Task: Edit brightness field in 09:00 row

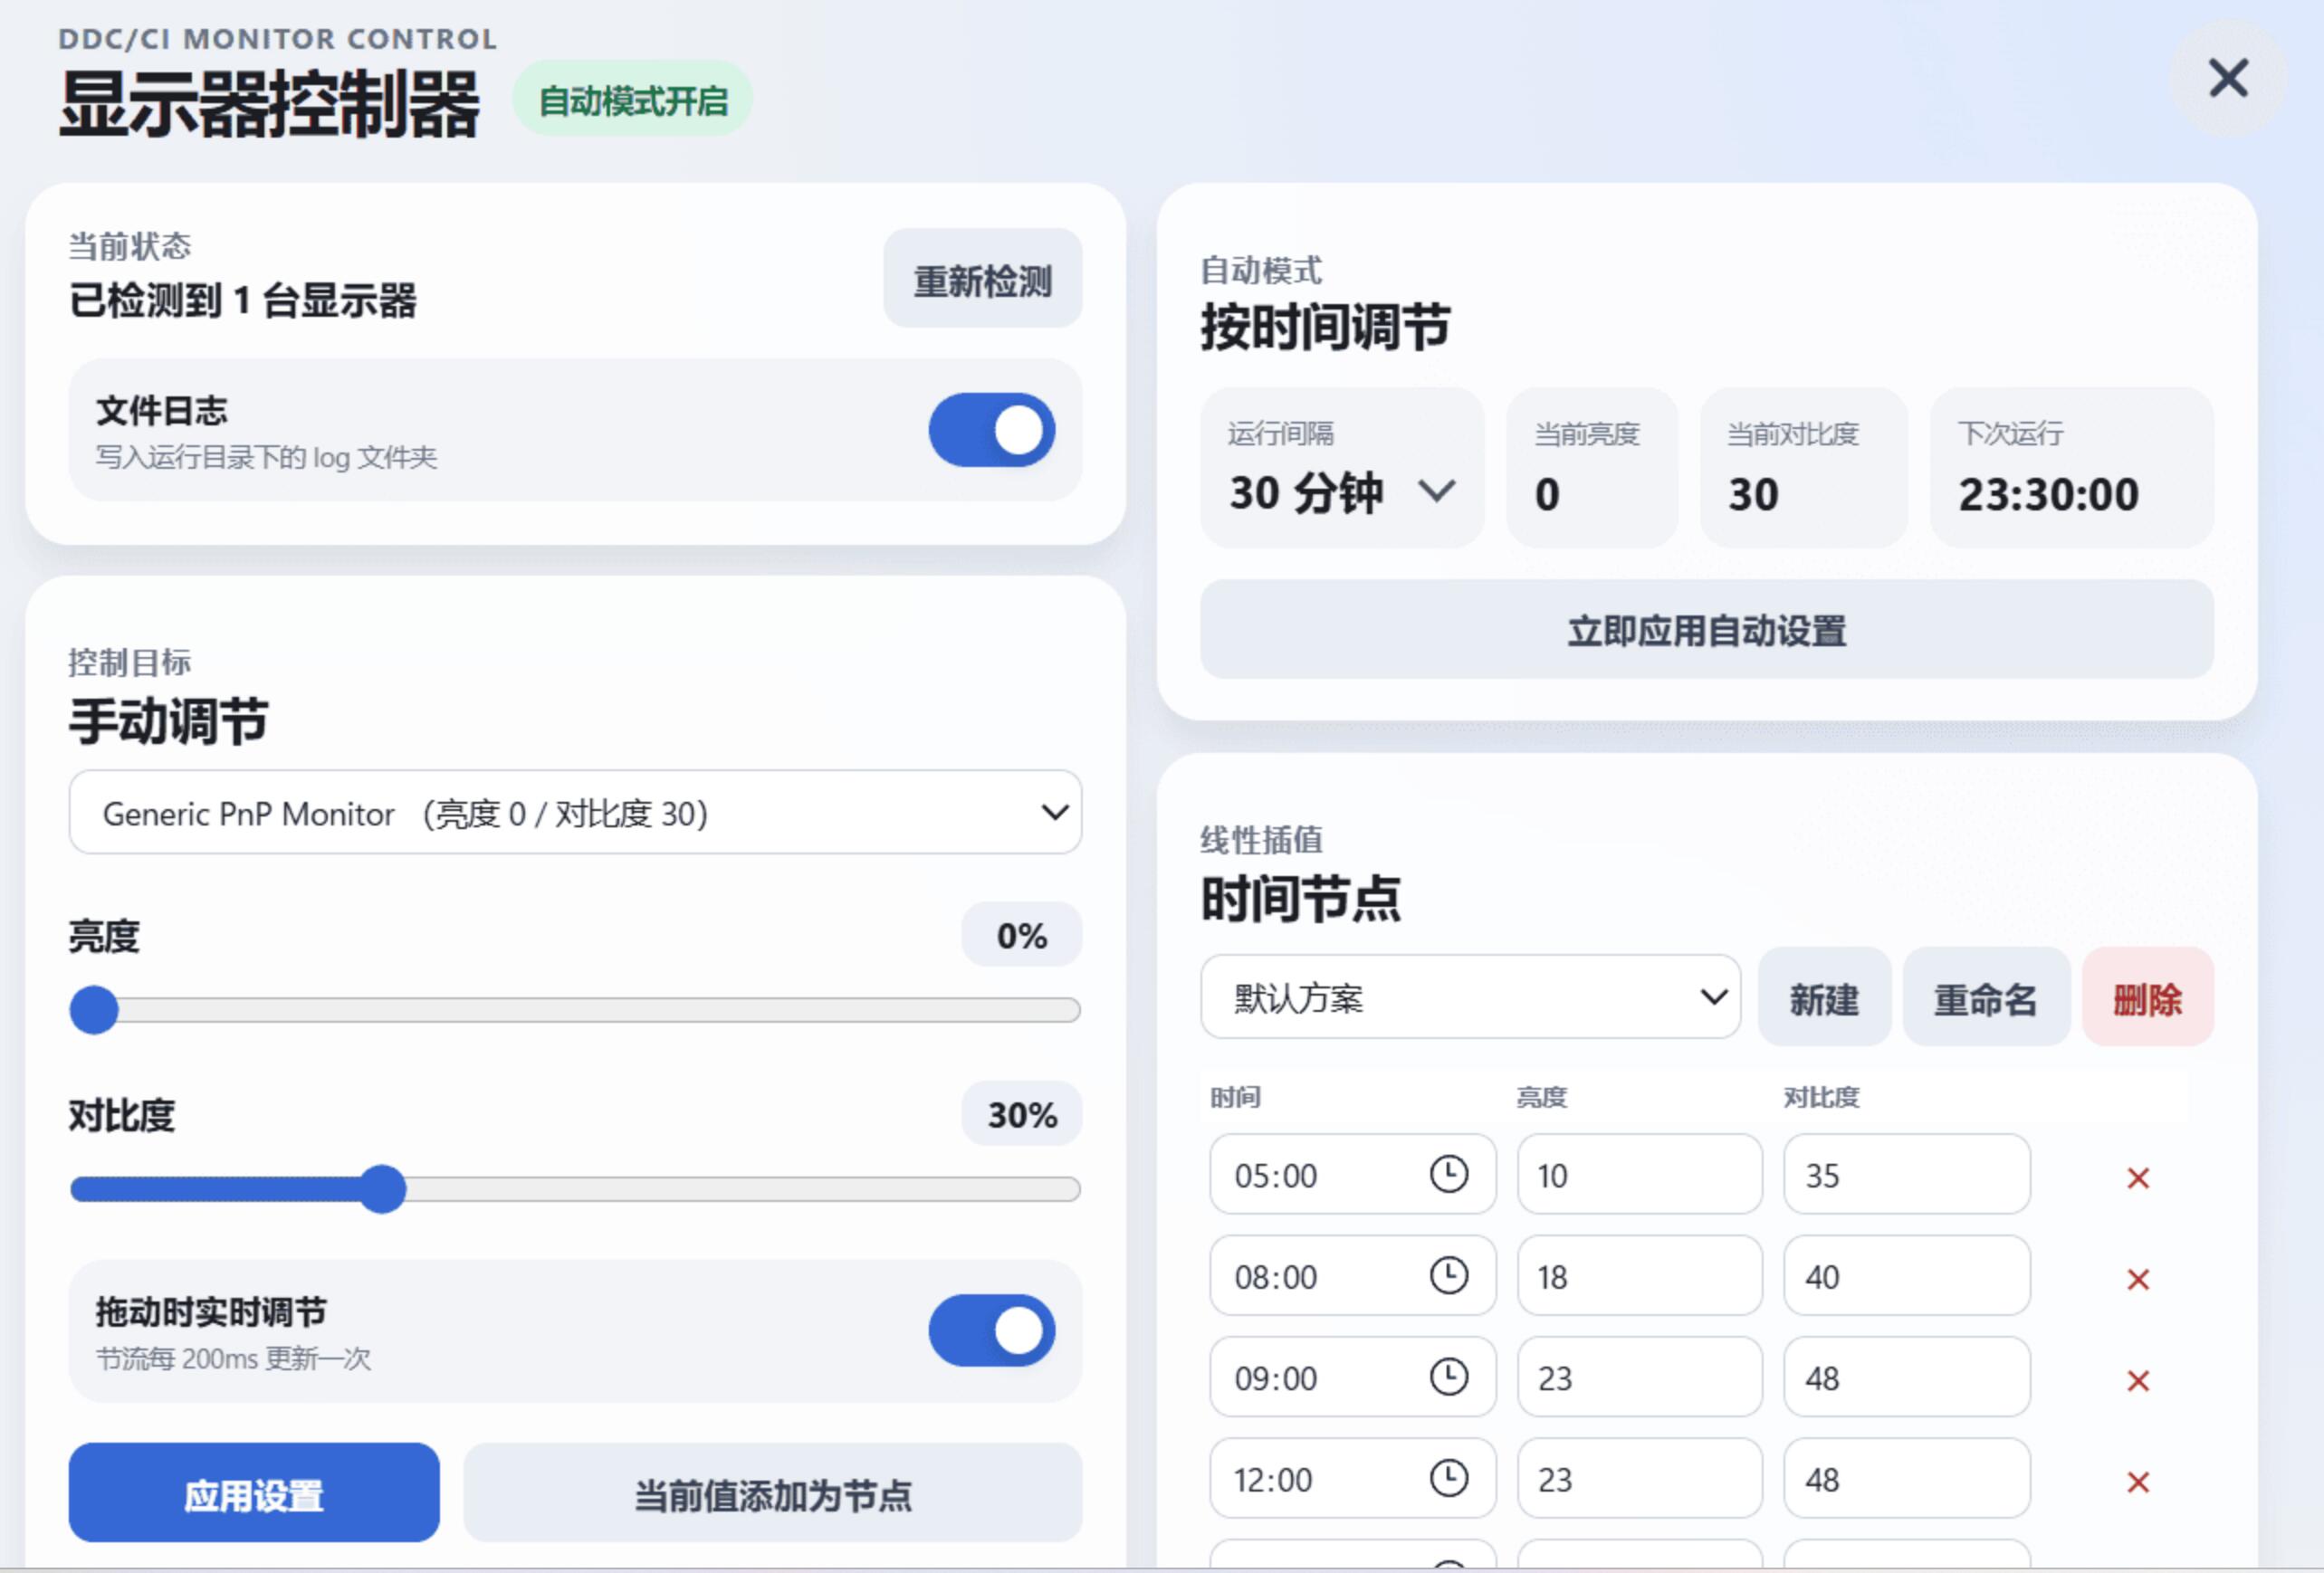Action: (1639, 1377)
